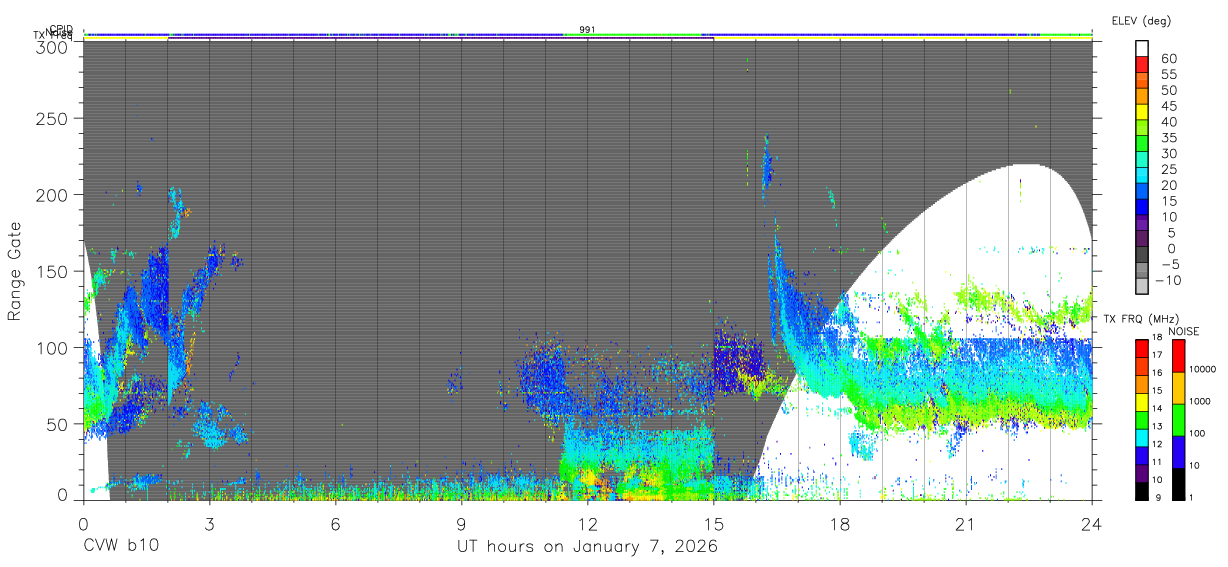This screenshot has width=1228, height=567.
Task: Select the yellow segment of NOISE bar
Action: 1179,388
